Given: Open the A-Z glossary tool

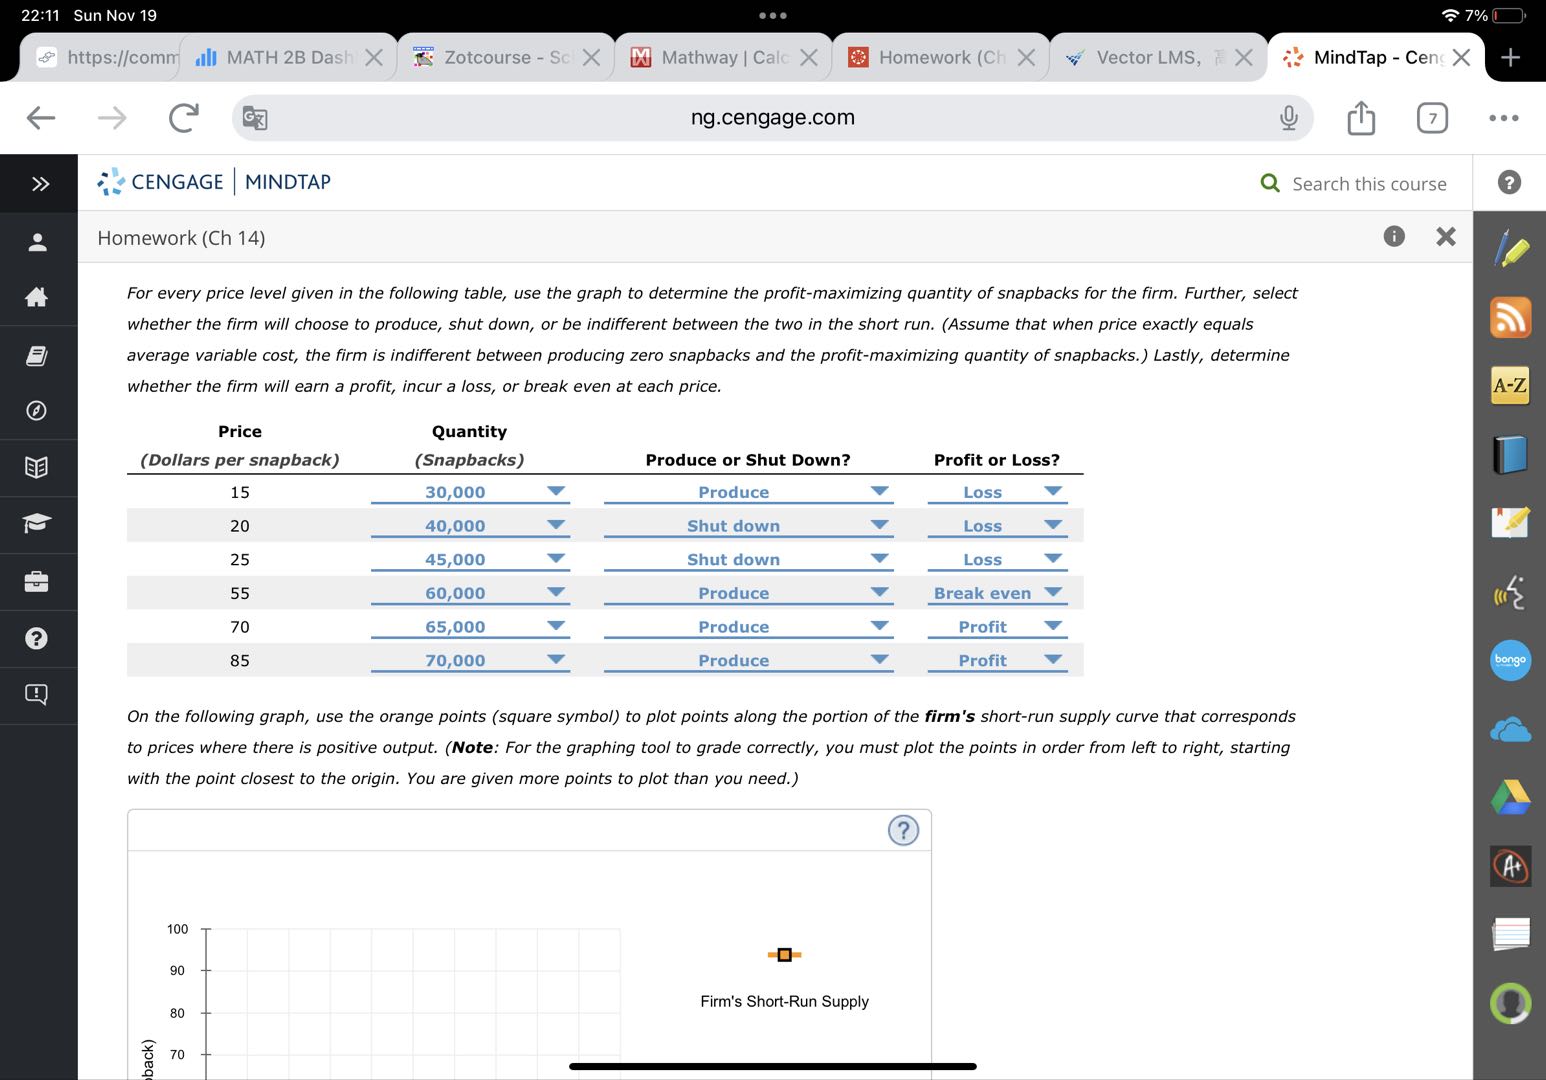Looking at the screenshot, I should (1510, 385).
